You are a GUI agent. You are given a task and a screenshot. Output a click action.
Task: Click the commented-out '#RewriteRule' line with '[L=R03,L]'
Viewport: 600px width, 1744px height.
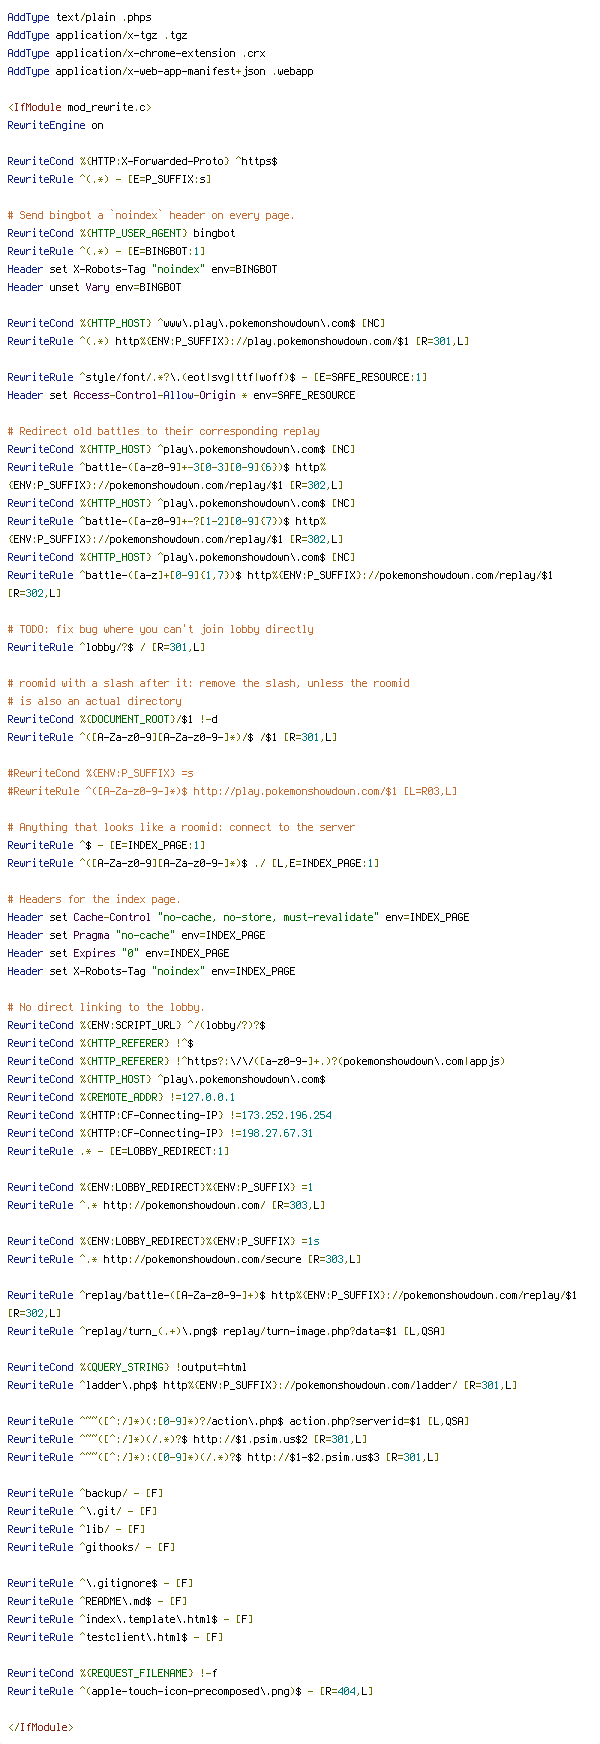[232, 792]
